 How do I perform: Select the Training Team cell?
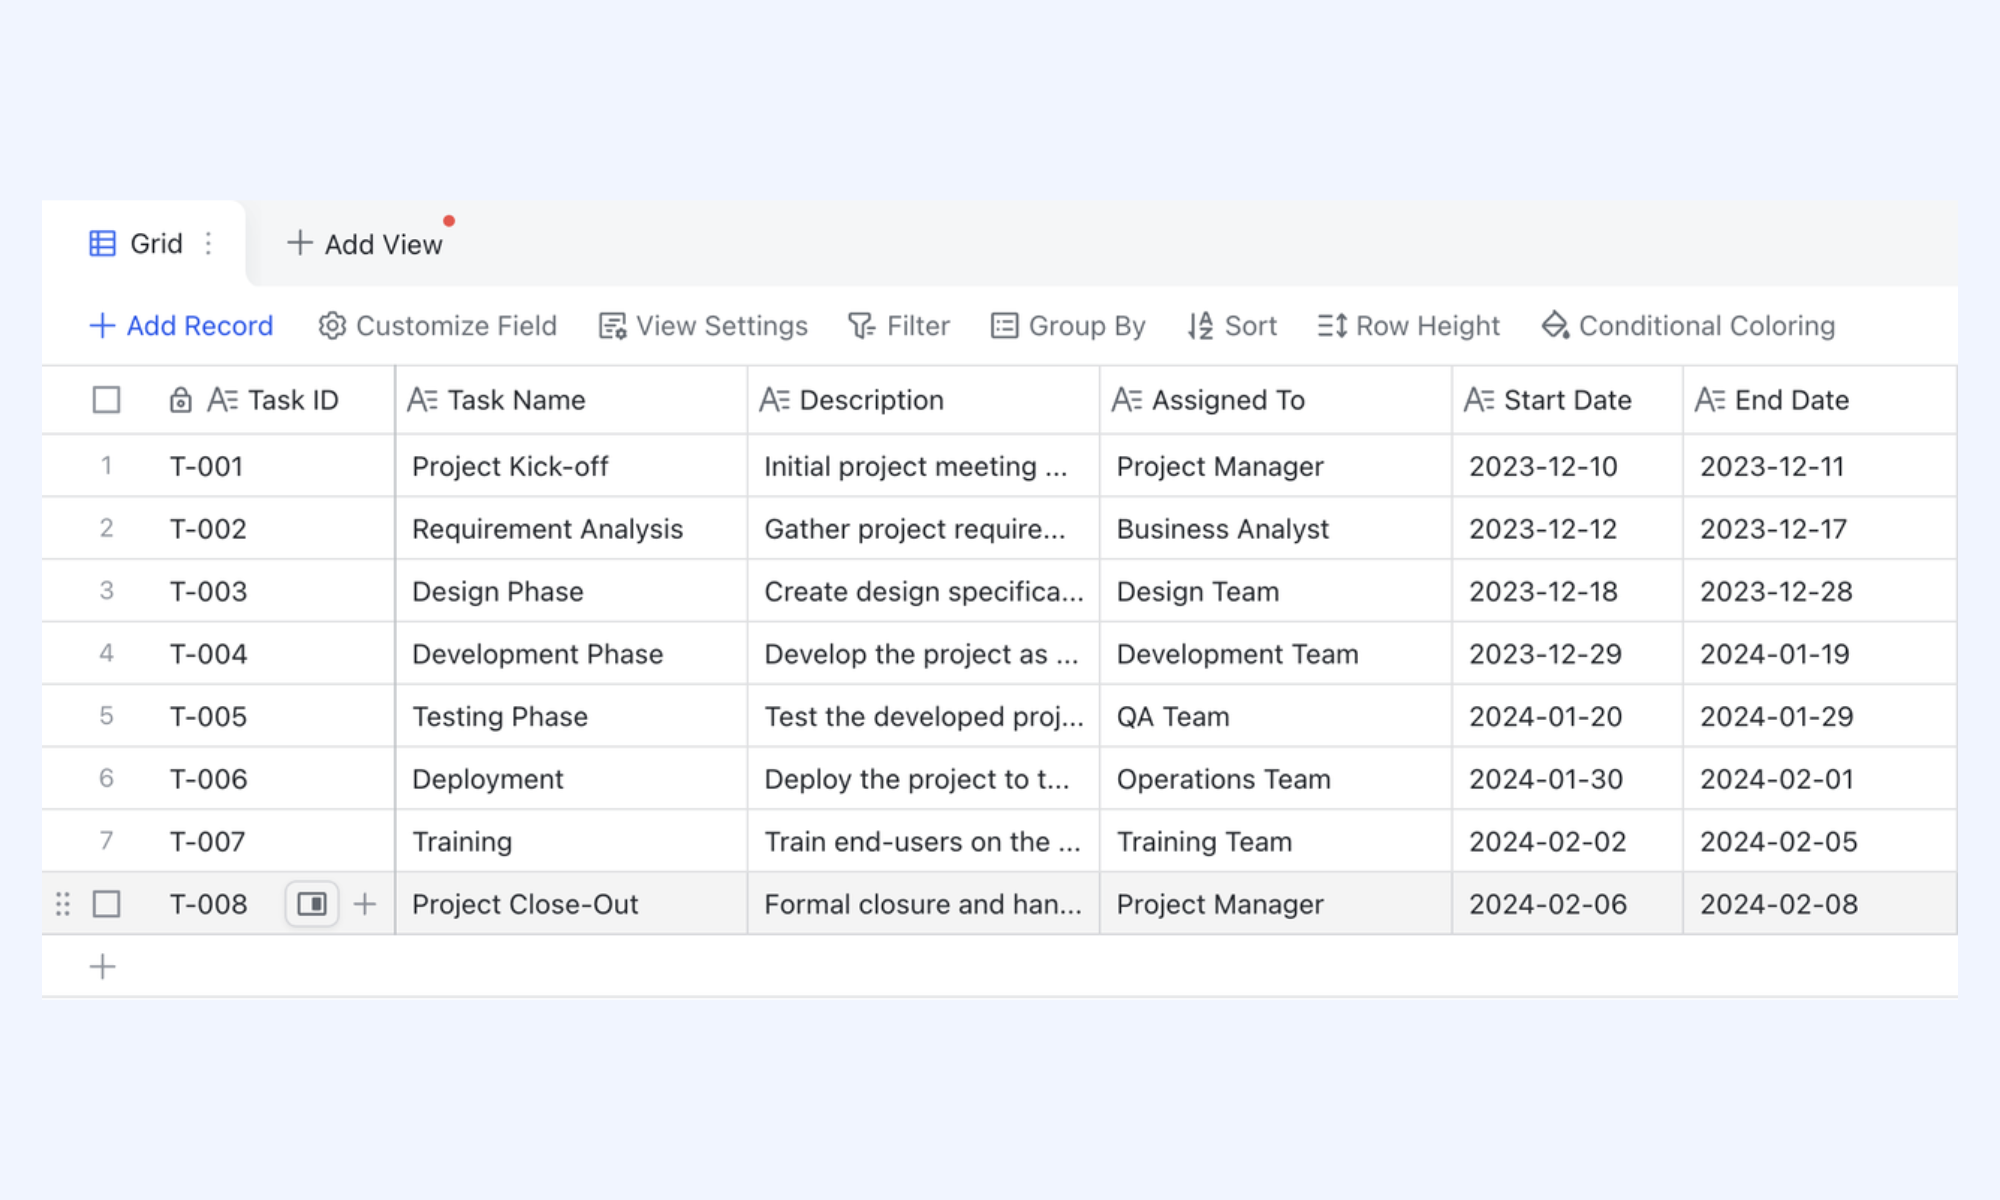[1275, 841]
